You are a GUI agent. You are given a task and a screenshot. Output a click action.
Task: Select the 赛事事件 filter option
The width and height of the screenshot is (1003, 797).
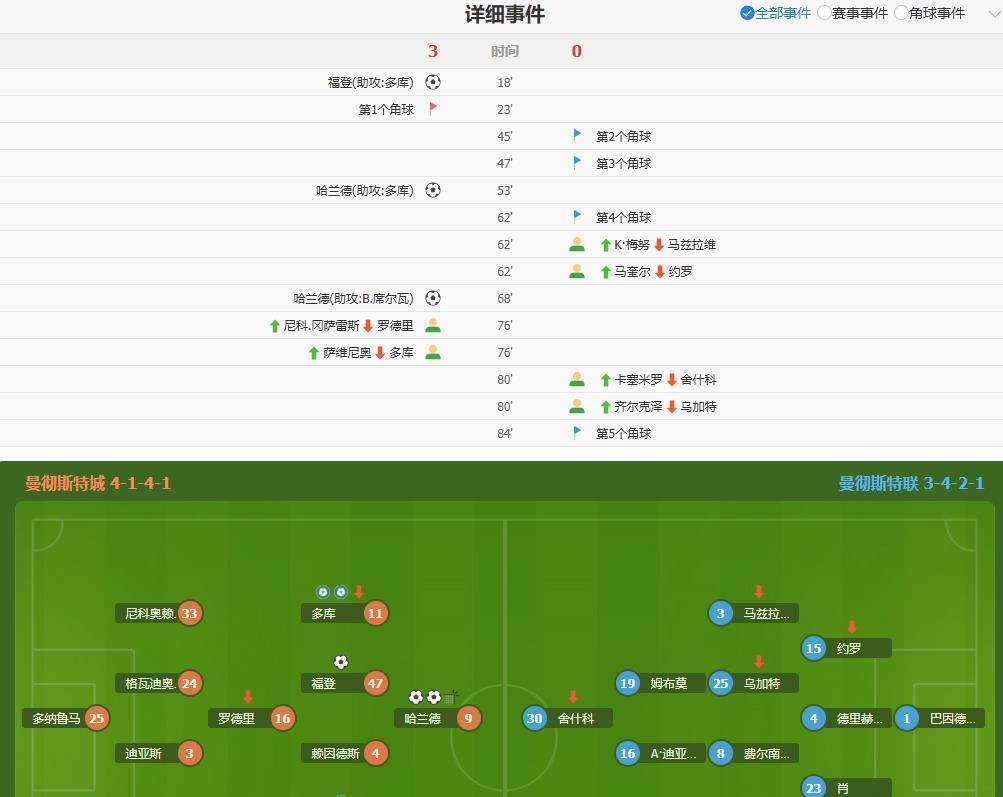point(824,13)
